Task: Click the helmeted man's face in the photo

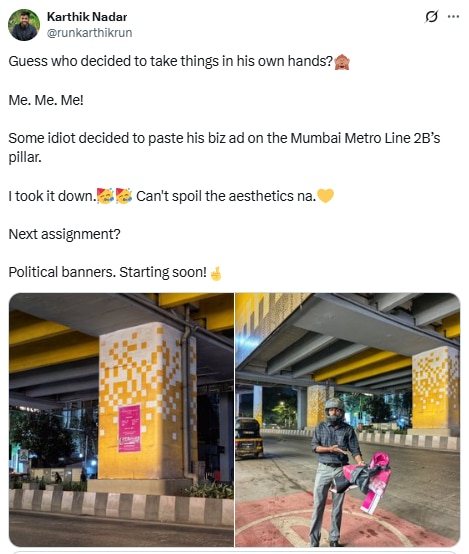Action: [x=334, y=412]
